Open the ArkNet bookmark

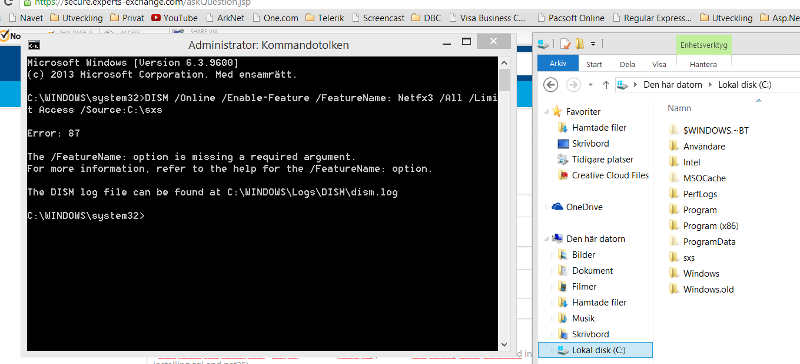click(x=225, y=18)
